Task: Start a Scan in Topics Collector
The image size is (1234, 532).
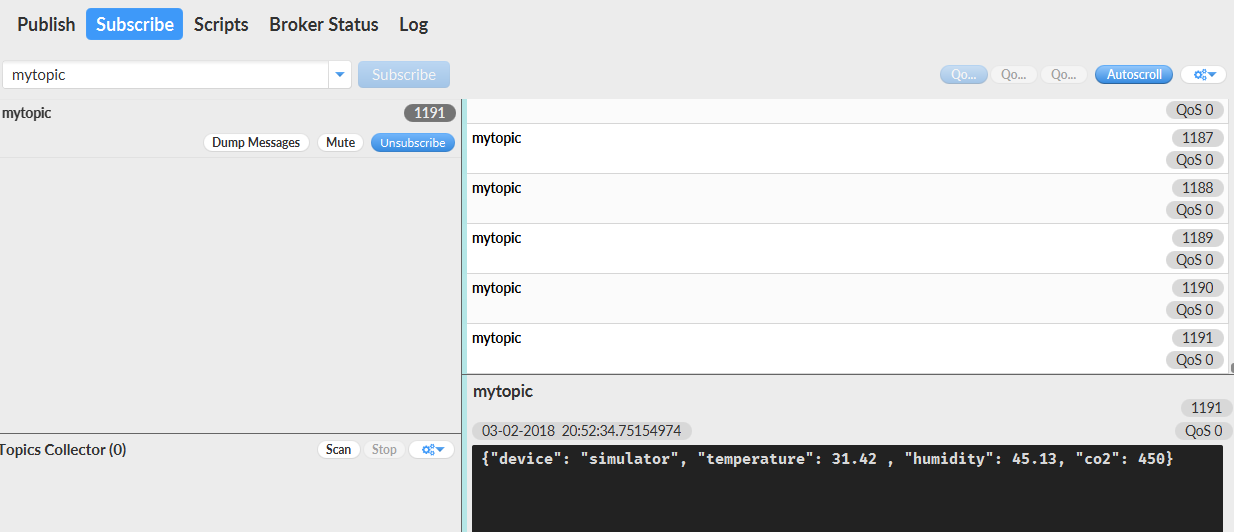Action: 338,450
